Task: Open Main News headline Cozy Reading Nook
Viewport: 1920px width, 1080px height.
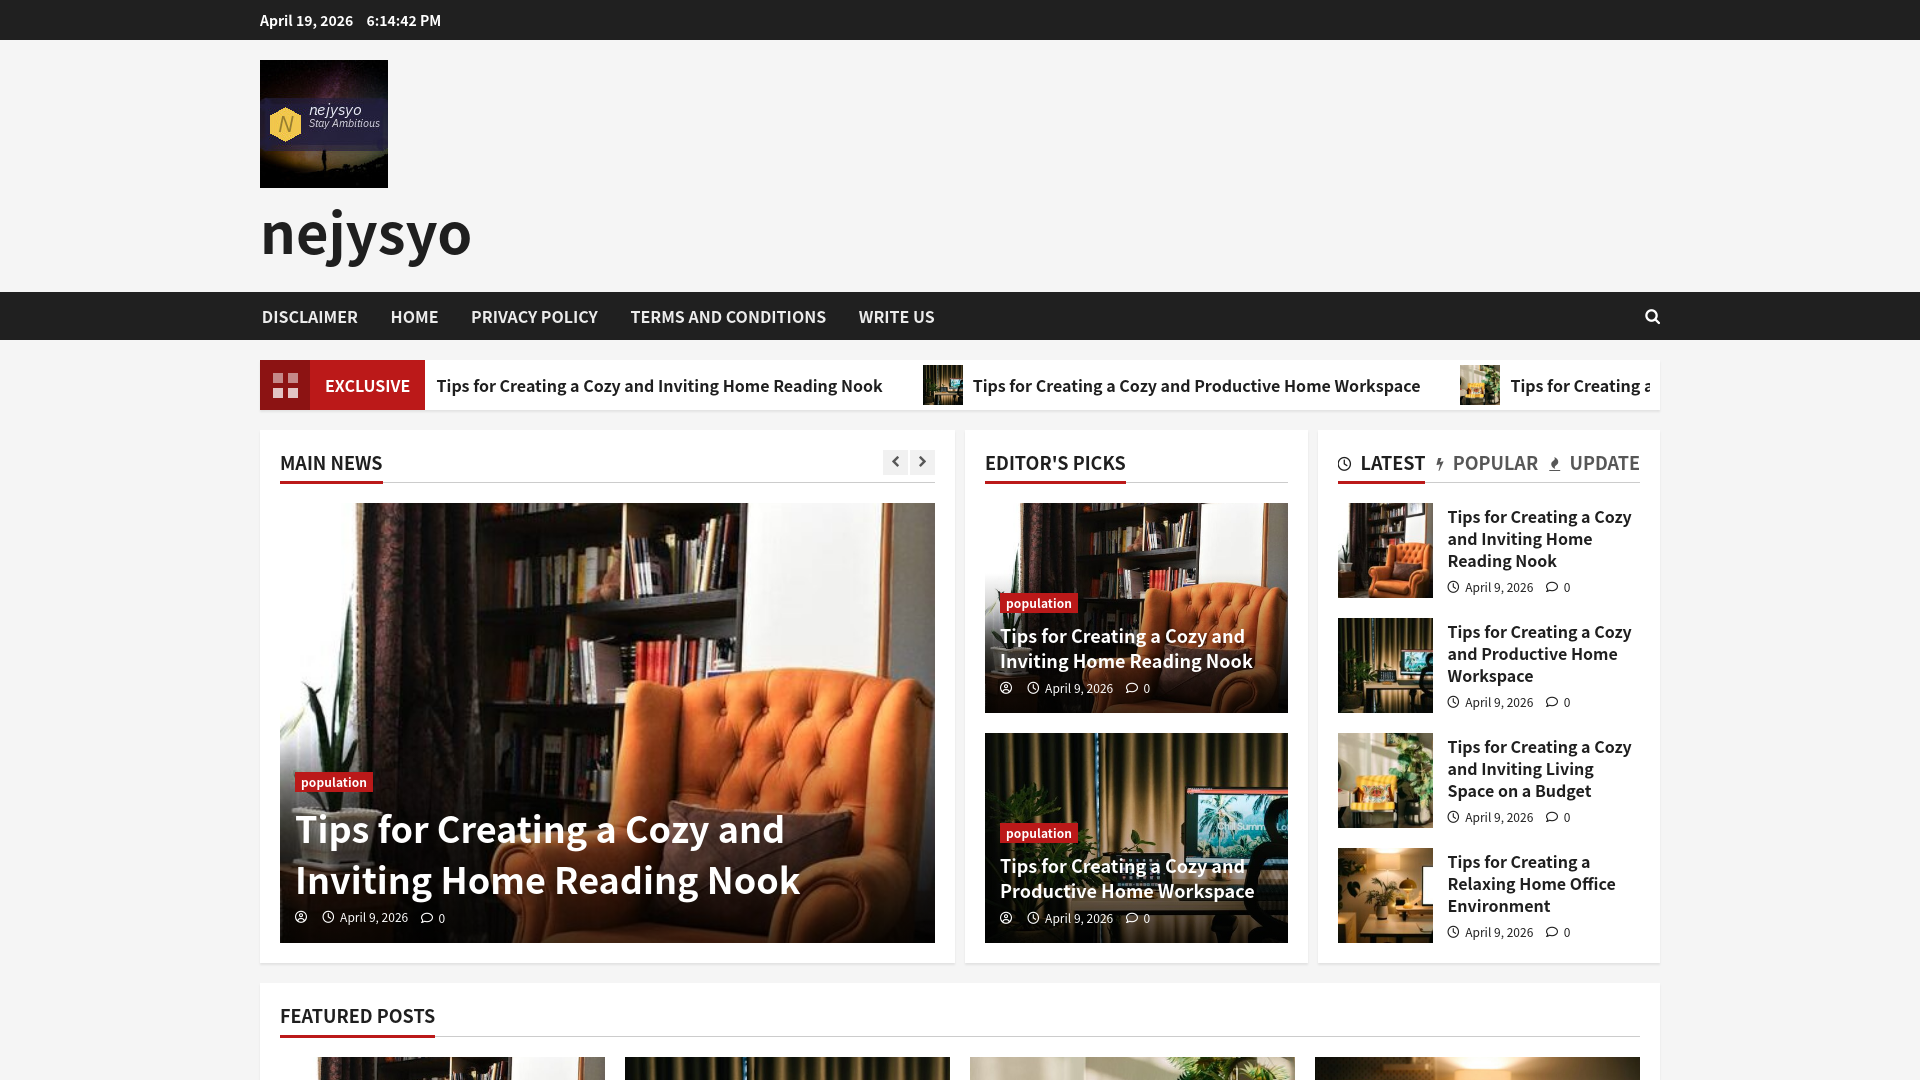Action: [x=547, y=855]
